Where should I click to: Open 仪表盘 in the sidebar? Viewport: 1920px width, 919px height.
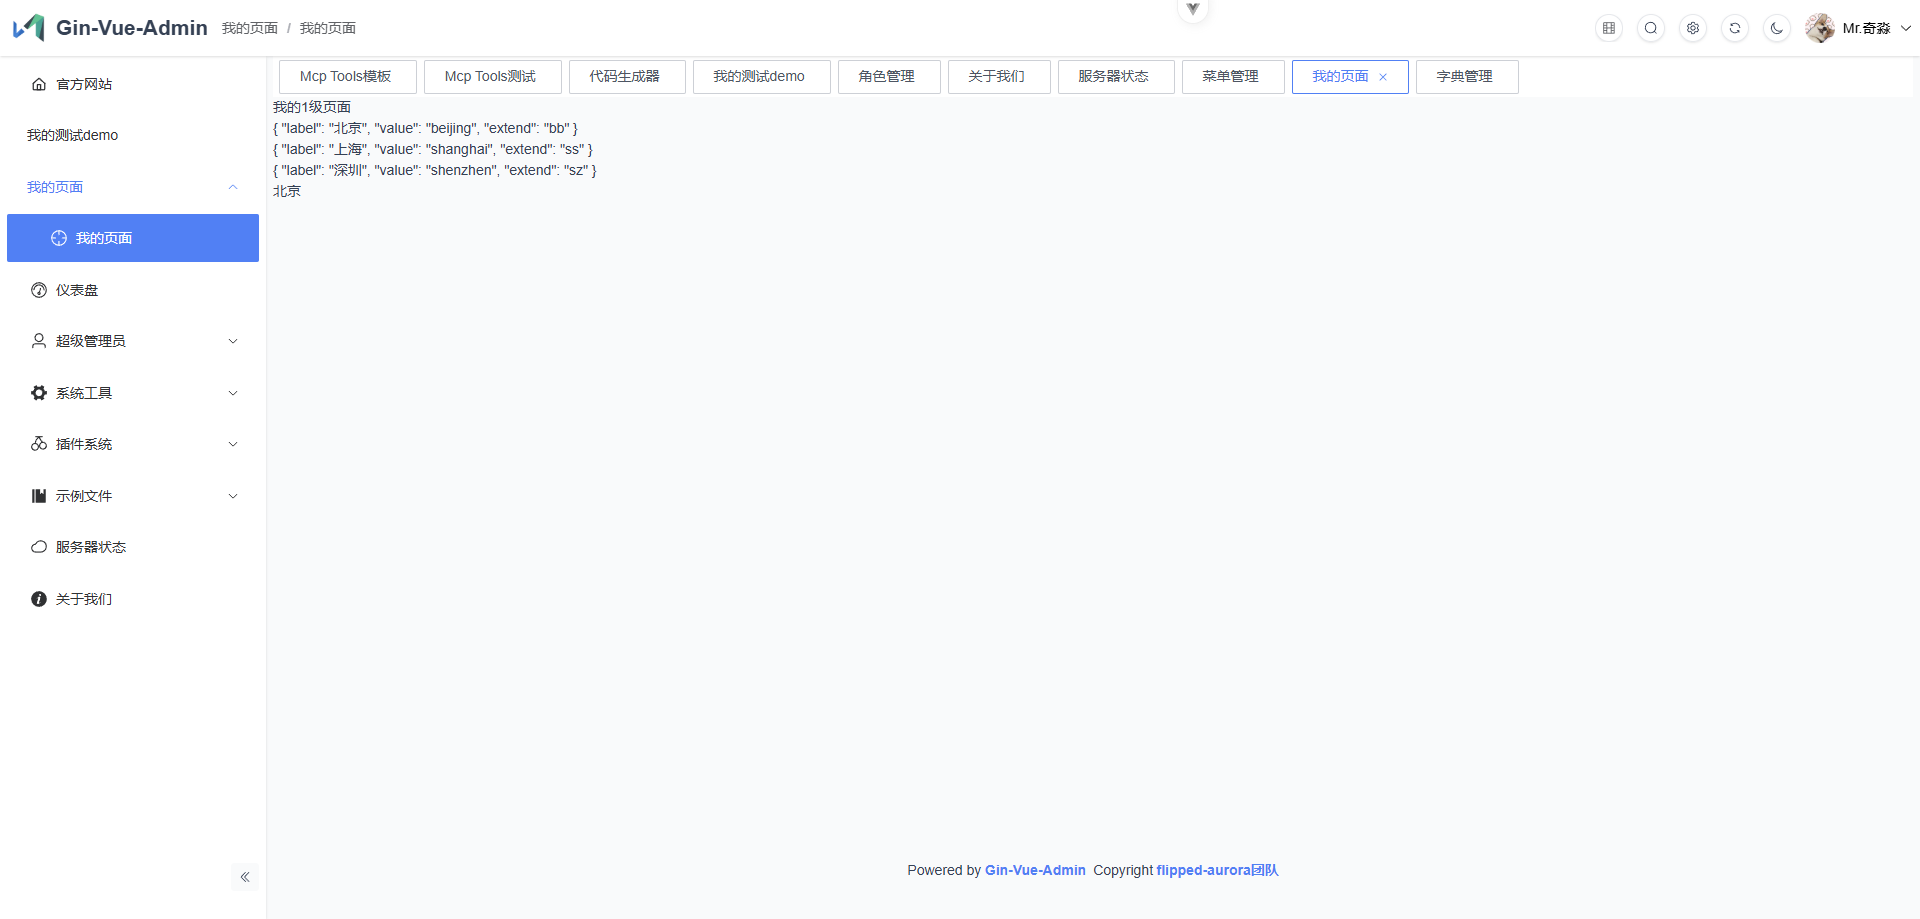click(x=133, y=290)
